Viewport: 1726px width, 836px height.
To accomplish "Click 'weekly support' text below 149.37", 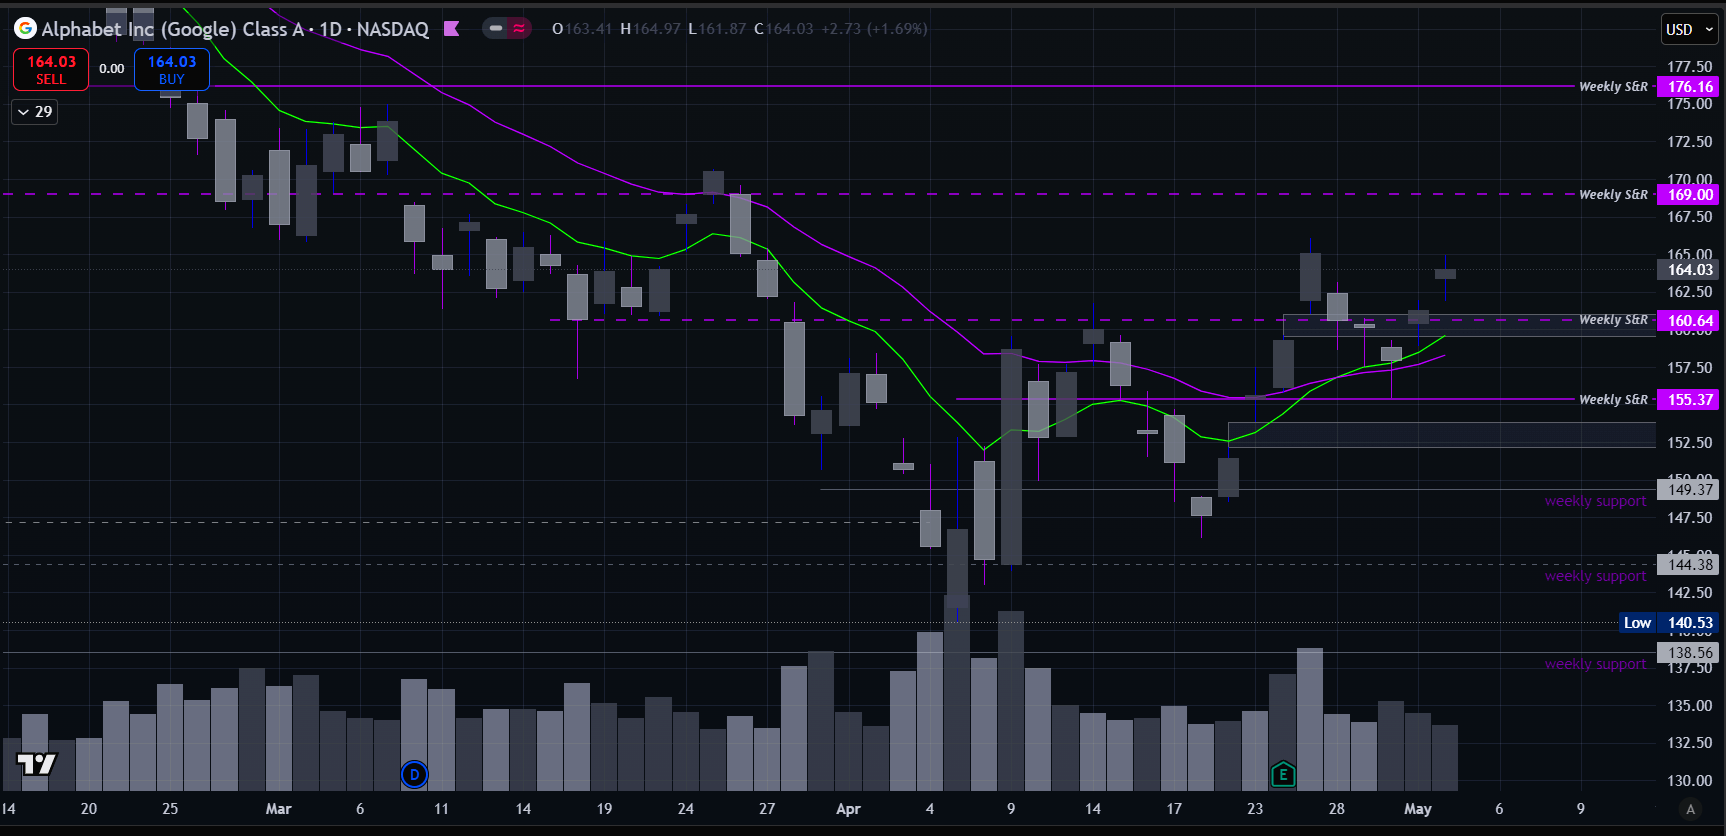I will (x=1595, y=501).
